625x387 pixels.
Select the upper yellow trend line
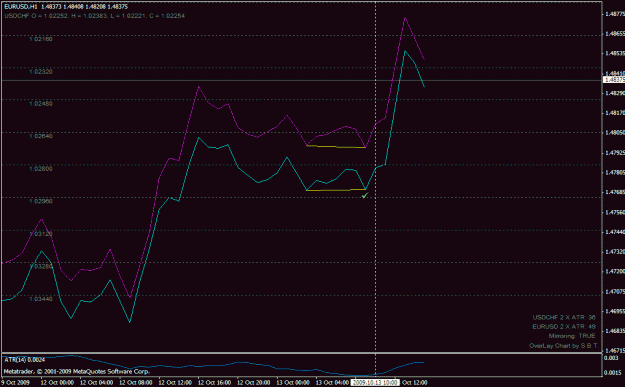tap(336, 147)
